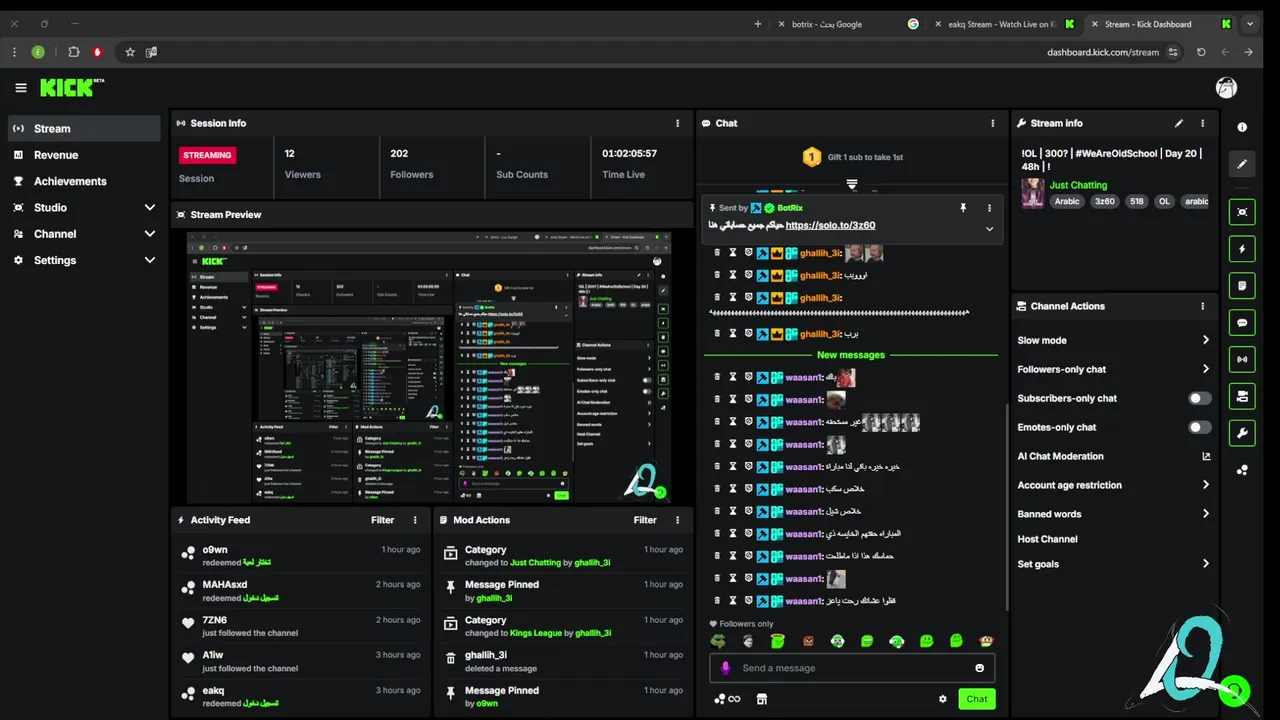
Task: Open Stream Info panel options menu
Action: click(x=1203, y=123)
